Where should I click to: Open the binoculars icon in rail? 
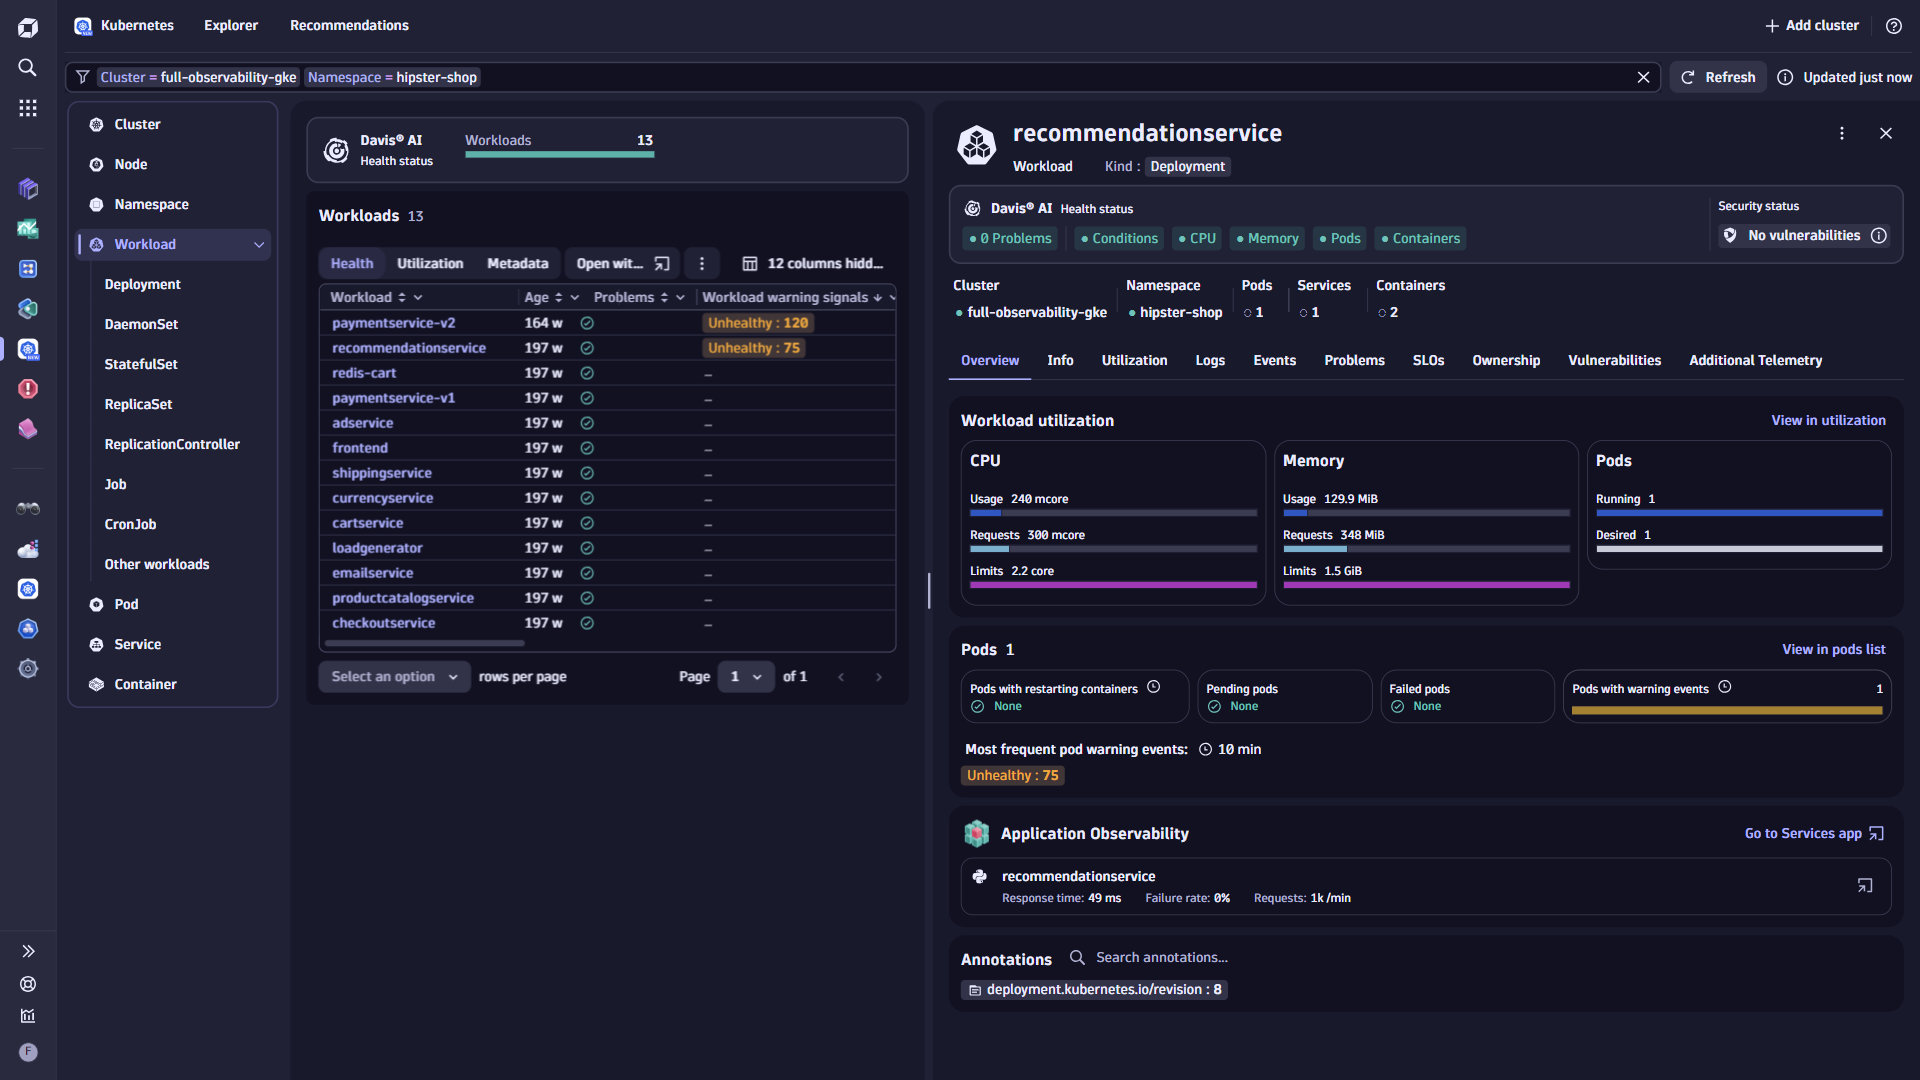click(28, 509)
